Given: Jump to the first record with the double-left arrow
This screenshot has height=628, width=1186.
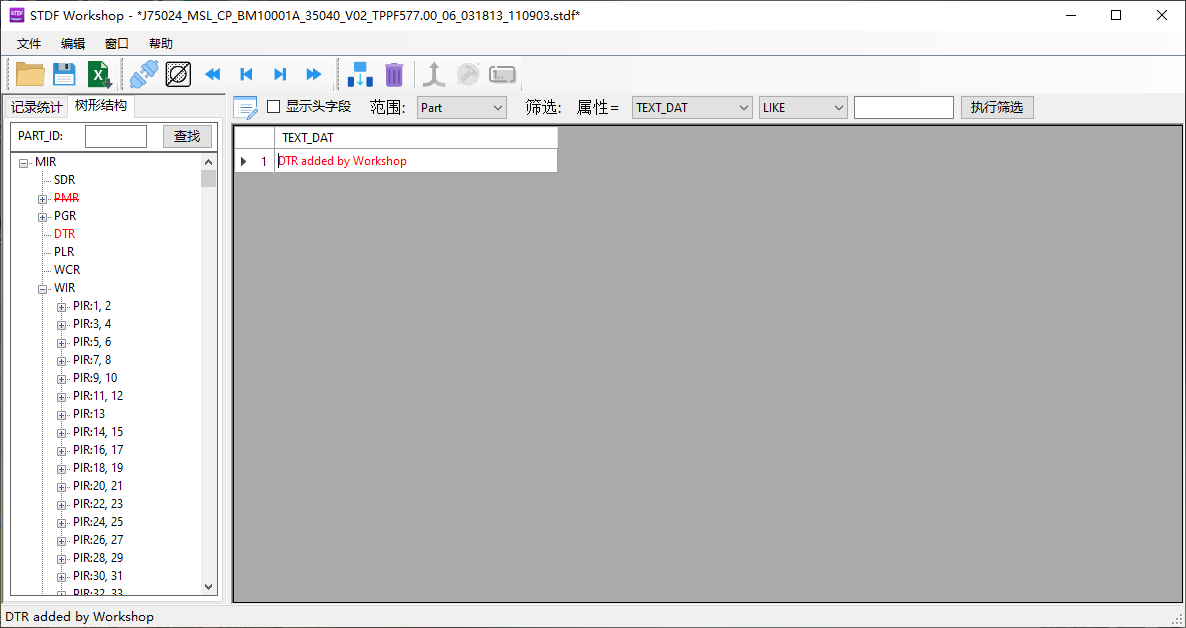Looking at the screenshot, I should 212,74.
